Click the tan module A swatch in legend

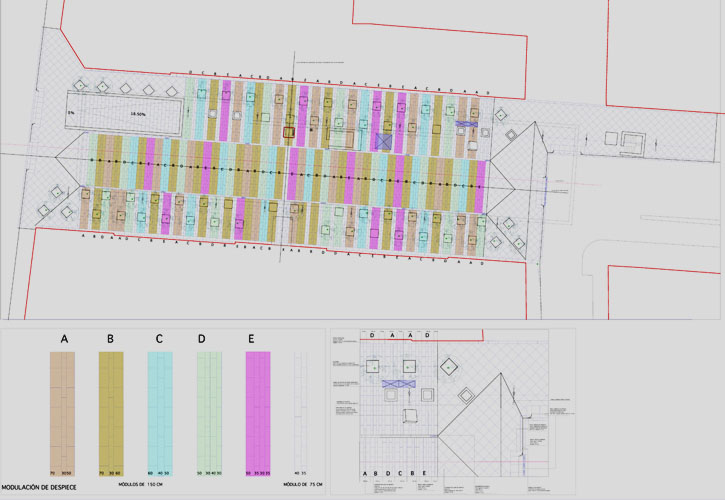tap(64, 412)
